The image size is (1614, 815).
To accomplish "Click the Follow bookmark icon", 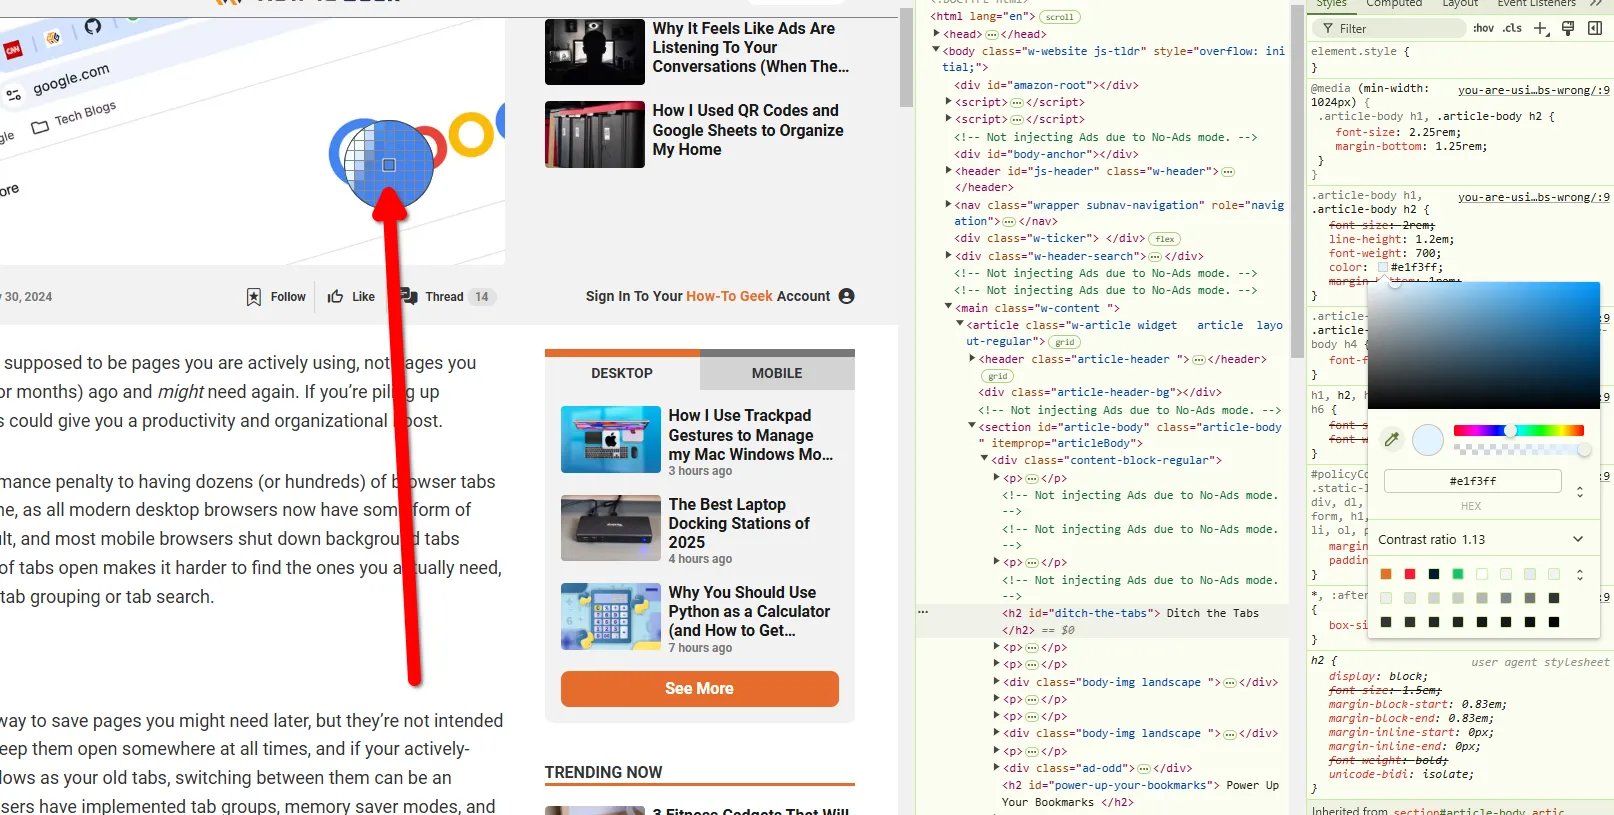I will tap(254, 297).
